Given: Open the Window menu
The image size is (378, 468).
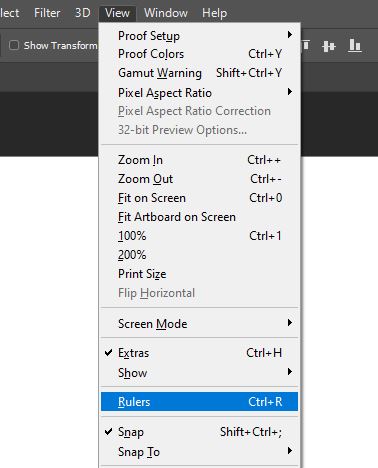Looking at the screenshot, I should tap(166, 13).
